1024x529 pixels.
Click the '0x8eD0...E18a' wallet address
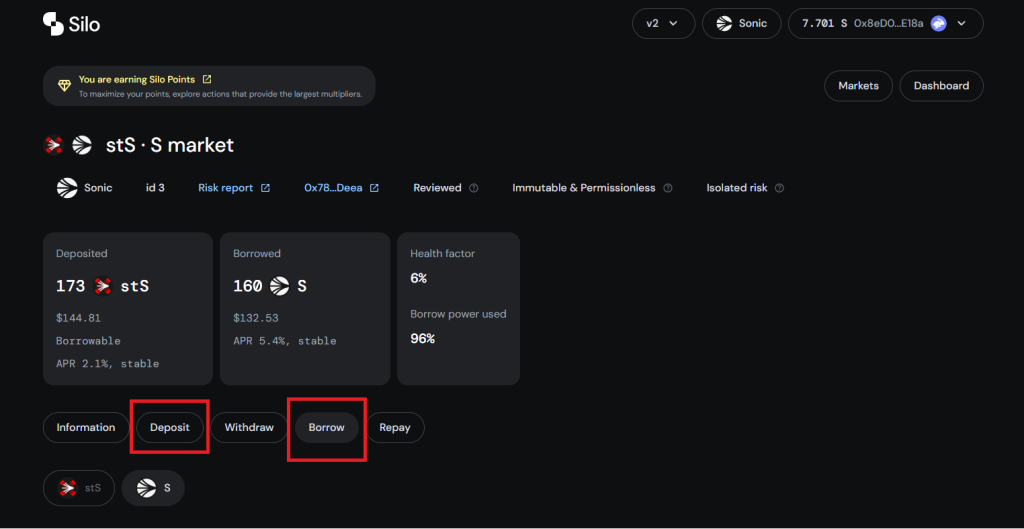coord(889,24)
